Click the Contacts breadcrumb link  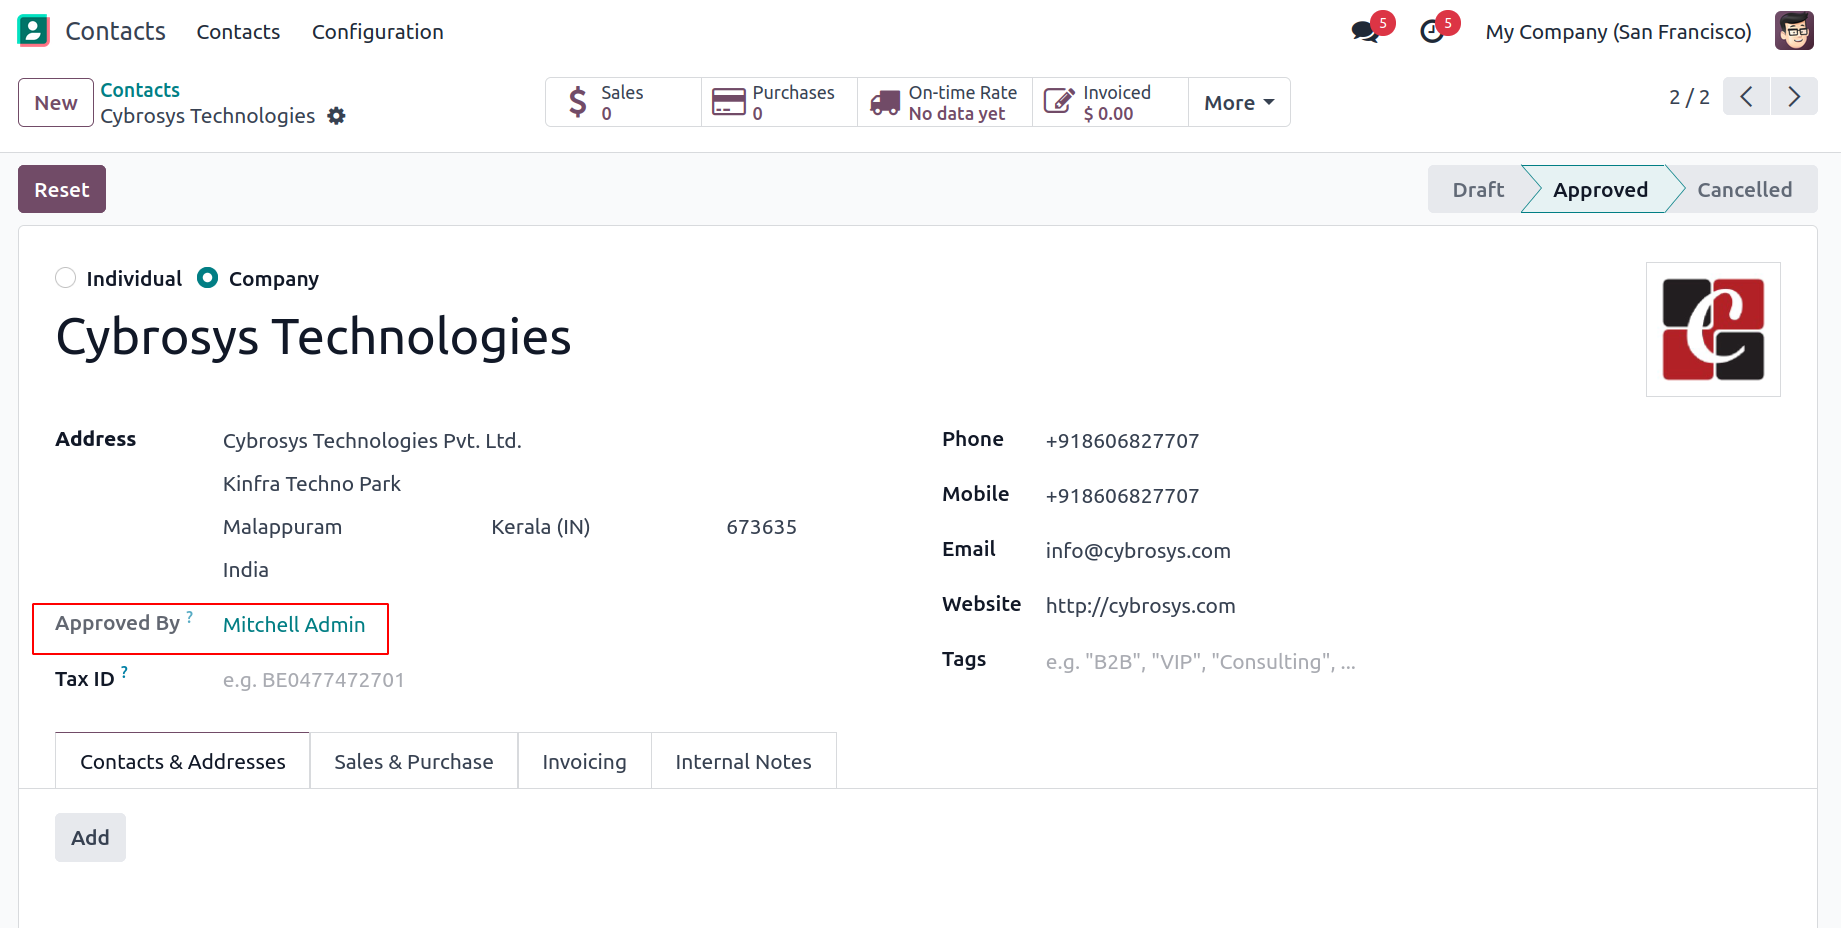point(140,90)
